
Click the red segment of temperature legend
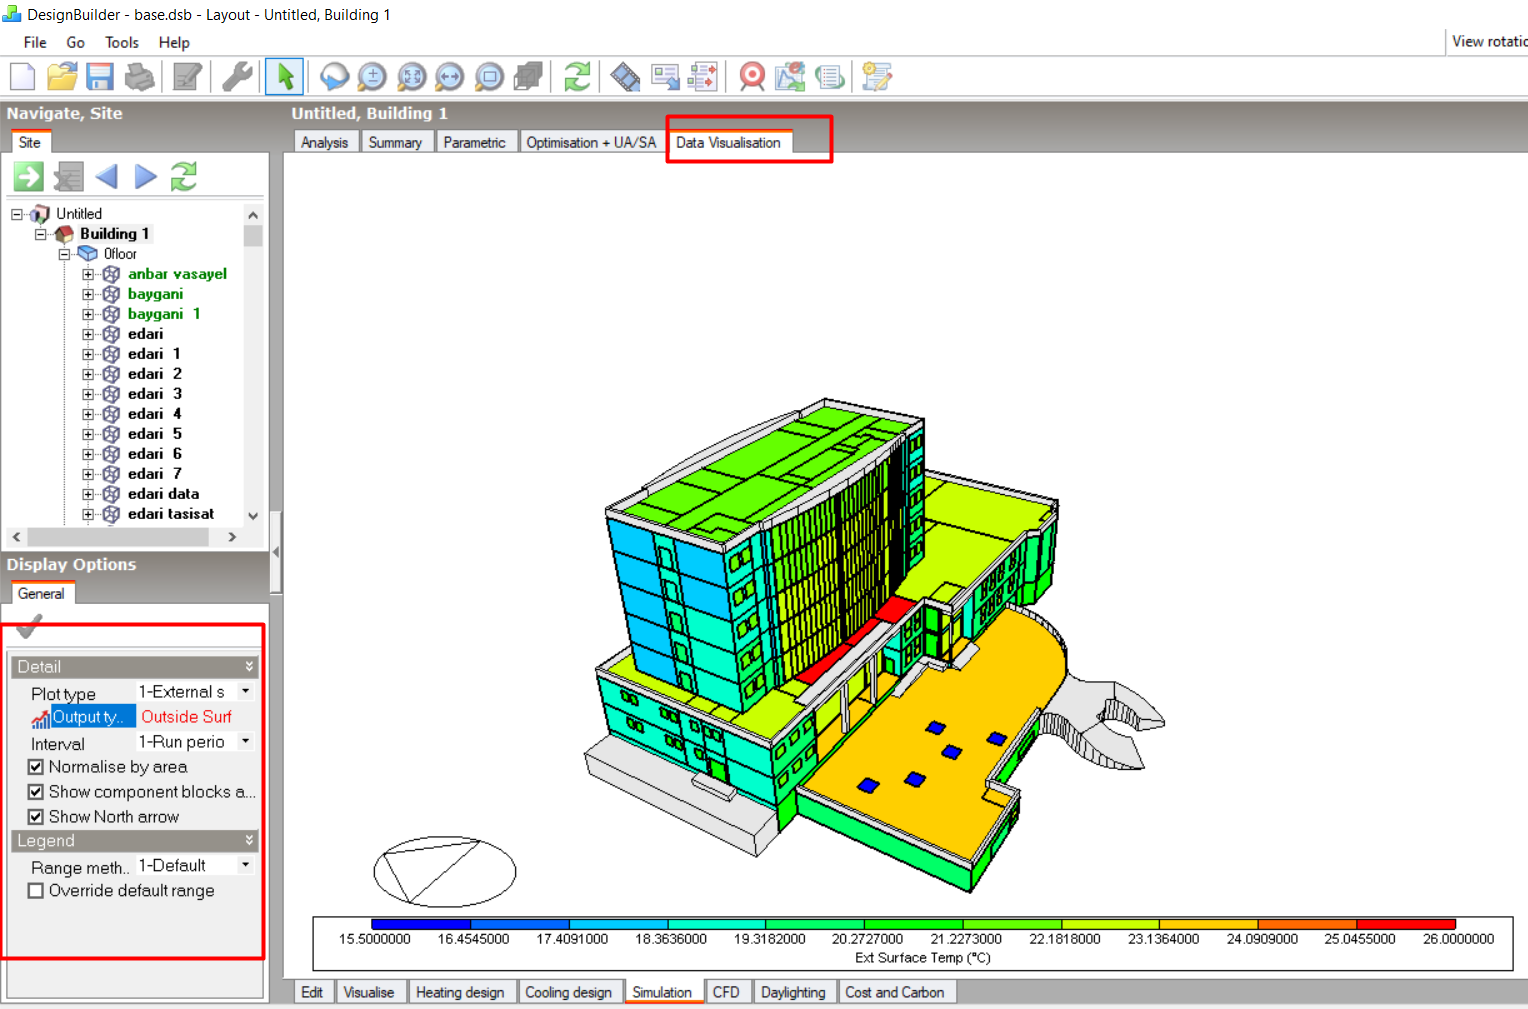click(x=1406, y=924)
